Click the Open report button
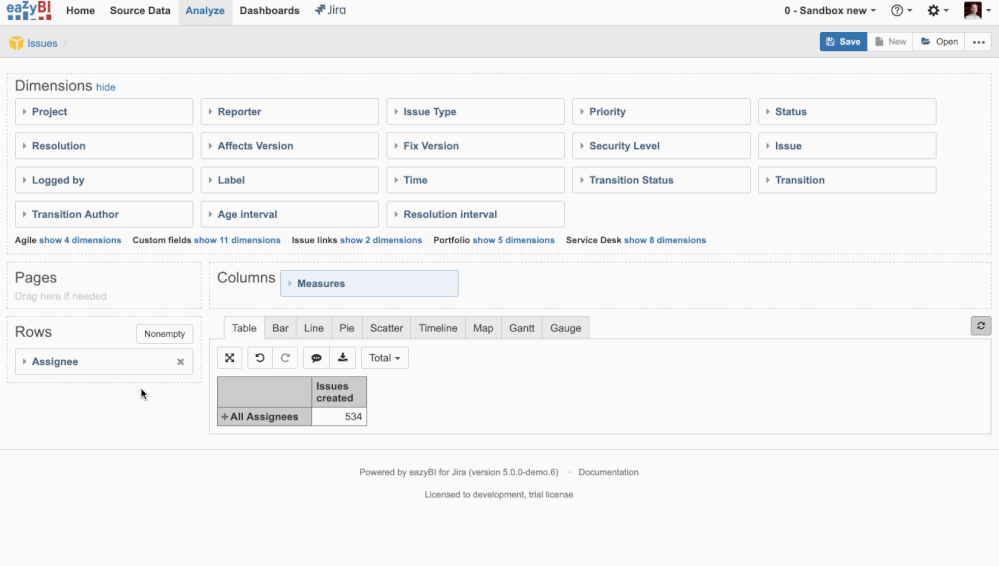 (939, 42)
